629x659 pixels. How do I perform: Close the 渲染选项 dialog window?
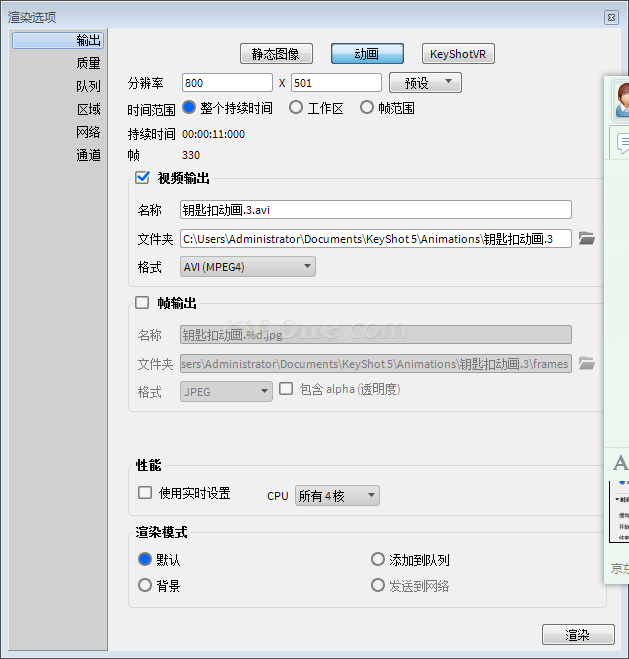tap(611, 17)
